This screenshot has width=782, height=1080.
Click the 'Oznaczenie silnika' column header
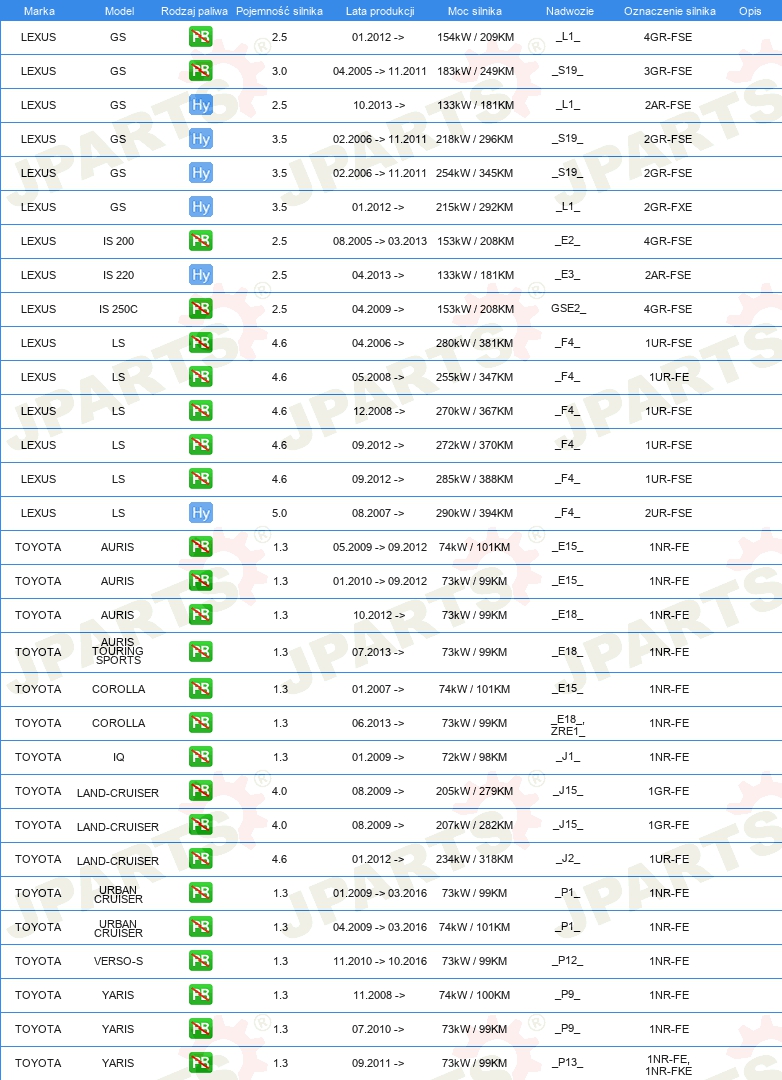click(x=670, y=11)
